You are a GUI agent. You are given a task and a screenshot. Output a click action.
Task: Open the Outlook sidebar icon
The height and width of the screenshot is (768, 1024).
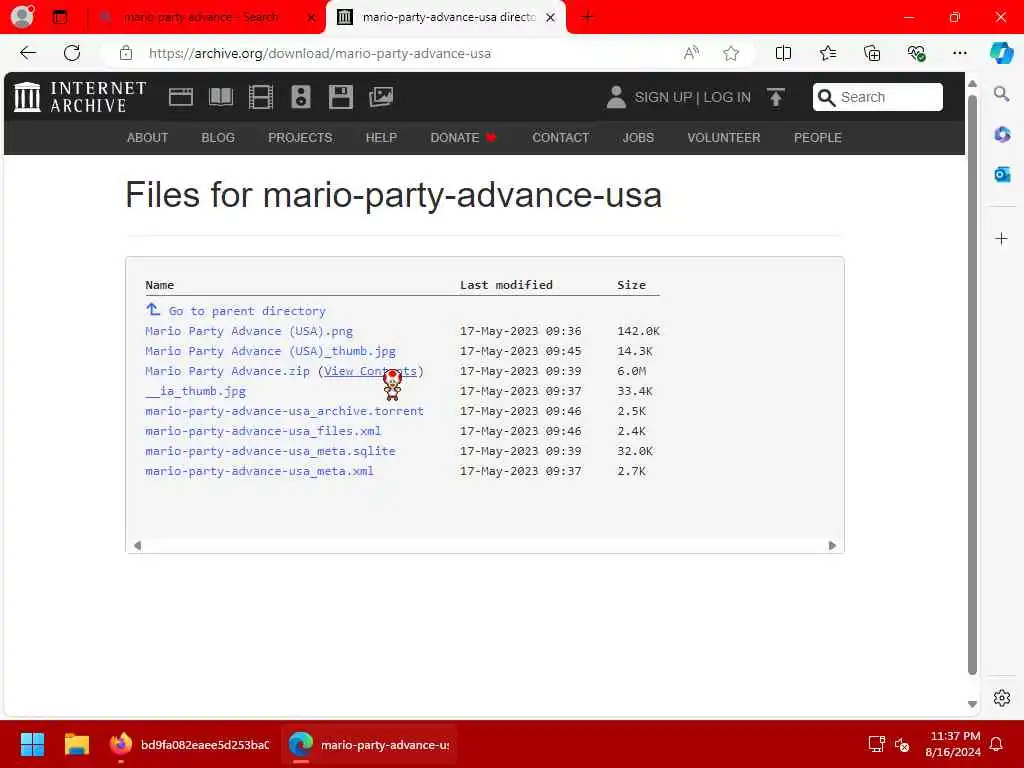coord(1002,174)
